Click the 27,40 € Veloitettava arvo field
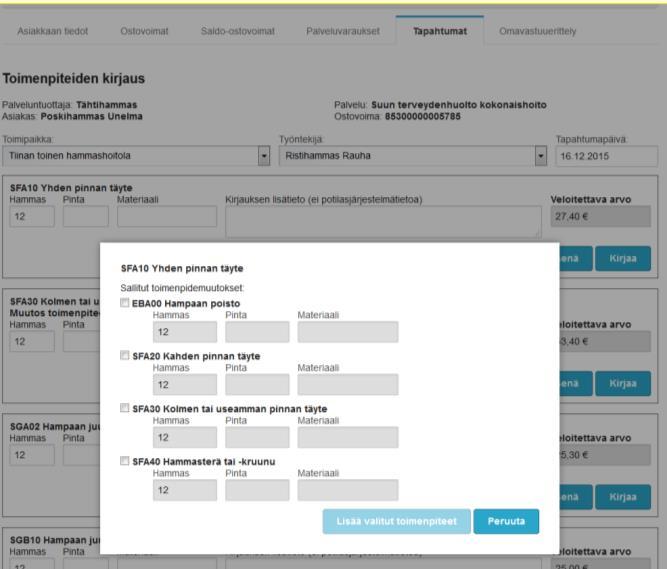Image resolution: width=667 pixels, height=569 pixels. pos(601,217)
